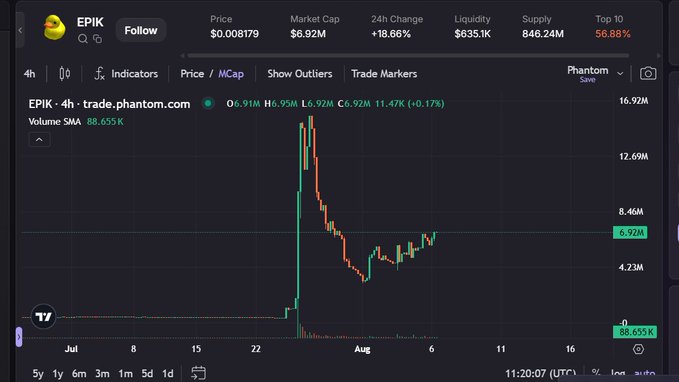679x382 pixels.
Task: Select the 3m time range
Action: pos(102,373)
